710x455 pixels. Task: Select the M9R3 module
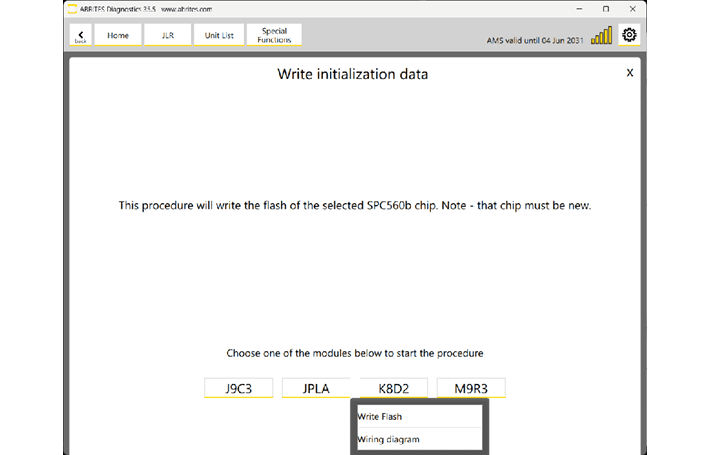pyautogui.click(x=471, y=388)
